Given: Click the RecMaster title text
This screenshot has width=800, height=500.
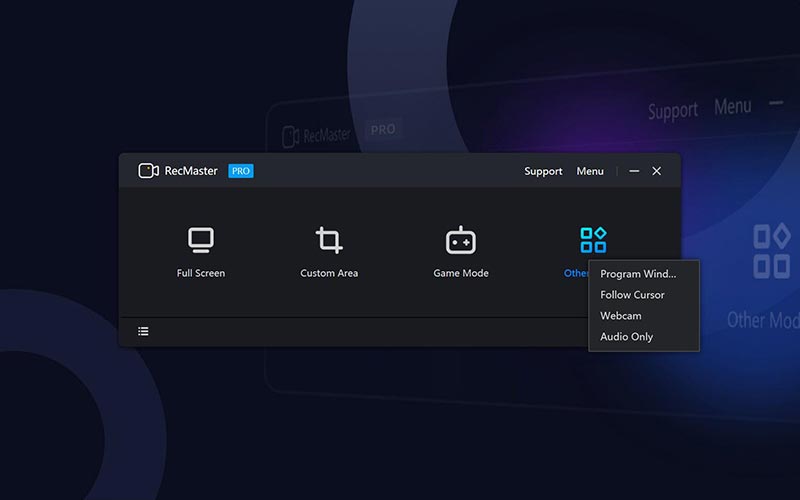Looking at the screenshot, I should tap(191, 171).
